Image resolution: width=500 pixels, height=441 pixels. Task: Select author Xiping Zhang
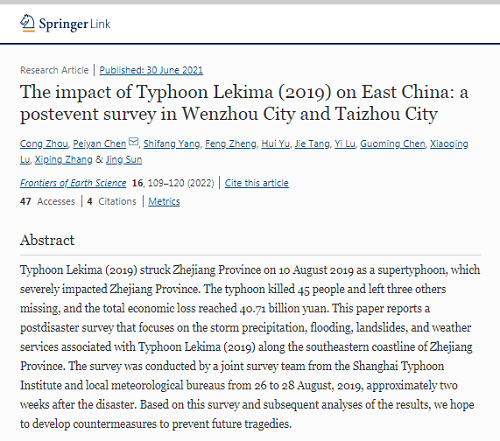pos(63,160)
